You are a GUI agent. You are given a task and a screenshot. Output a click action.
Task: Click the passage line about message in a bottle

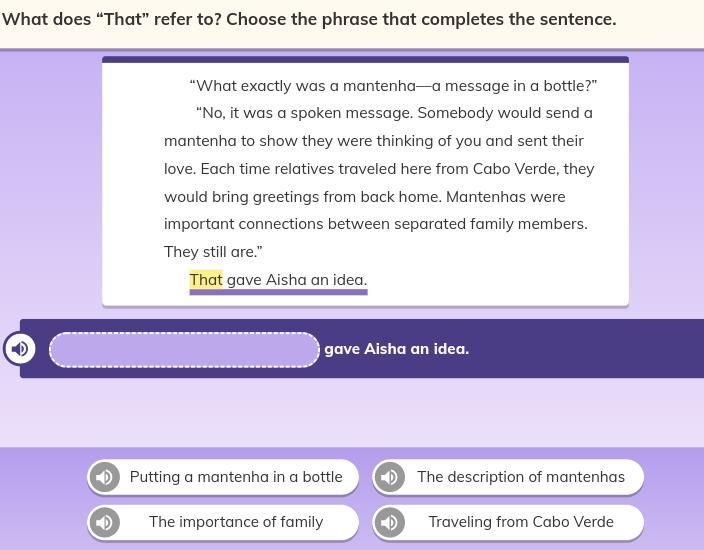(x=393, y=85)
